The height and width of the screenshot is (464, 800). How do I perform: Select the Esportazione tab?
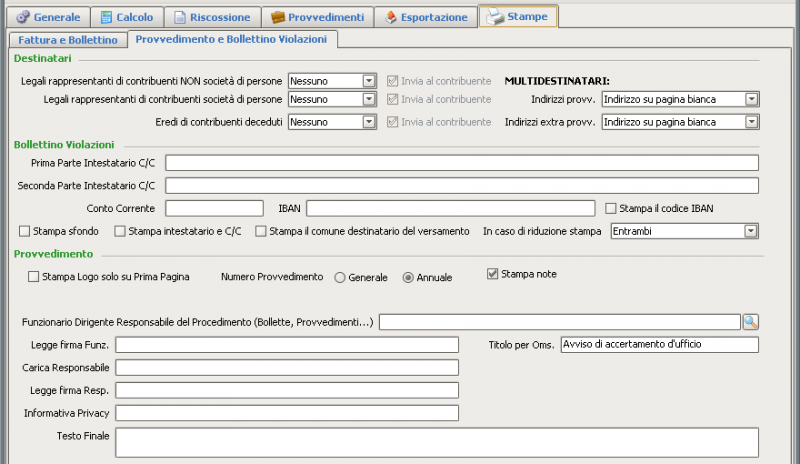pos(426,17)
